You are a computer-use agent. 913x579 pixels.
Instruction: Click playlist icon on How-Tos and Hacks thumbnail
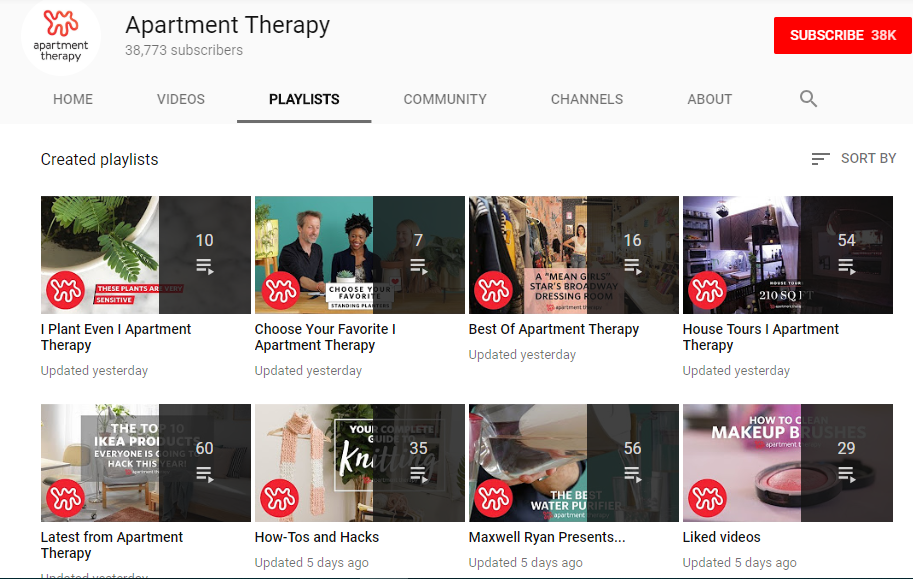(x=418, y=474)
